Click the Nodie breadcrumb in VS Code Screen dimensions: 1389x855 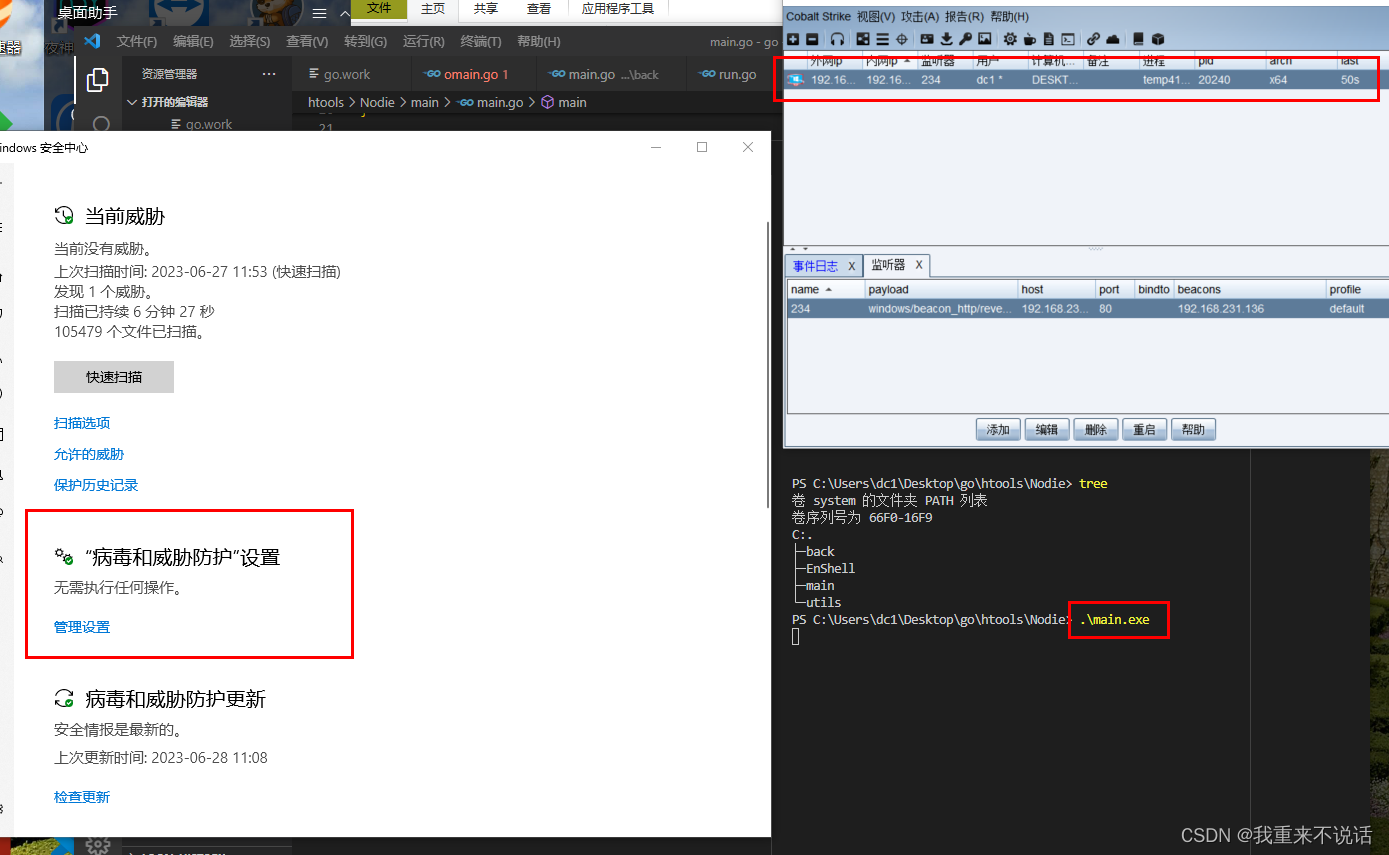click(377, 102)
